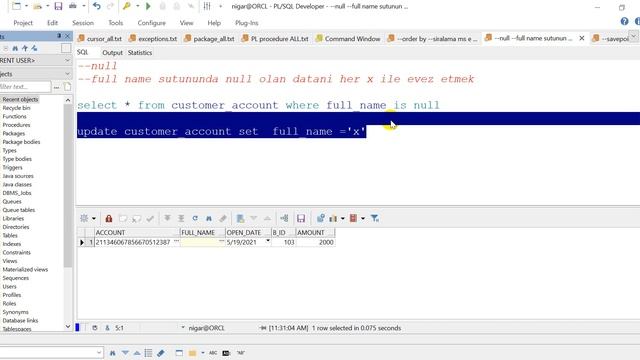Open the New window dropdown arrow
640x360 pixels.
point(27,6)
